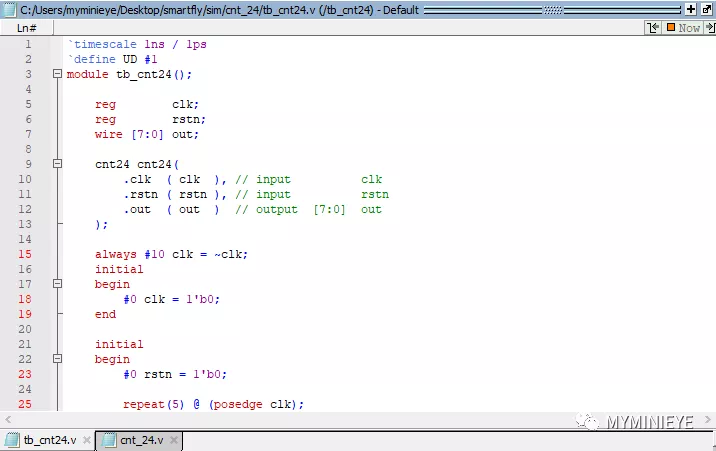Collapse the begin block fold on line 17

click(x=57, y=284)
